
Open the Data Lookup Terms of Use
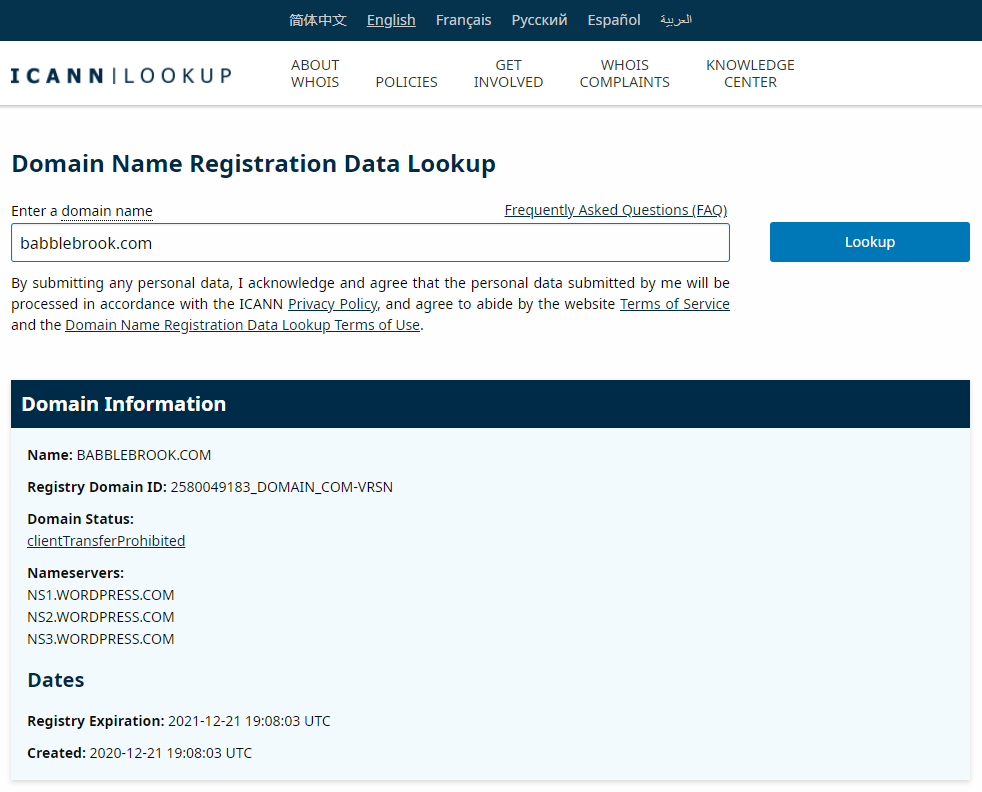point(242,324)
